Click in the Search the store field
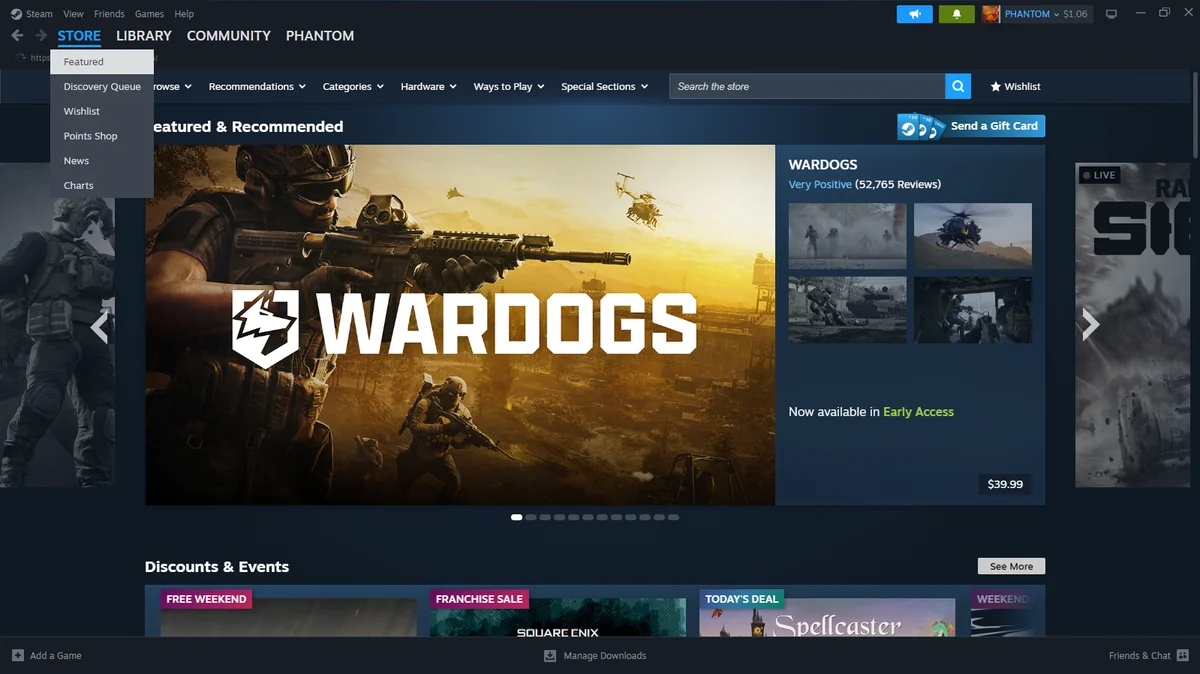The width and height of the screenshot is (1200, 674). (807, 87)
